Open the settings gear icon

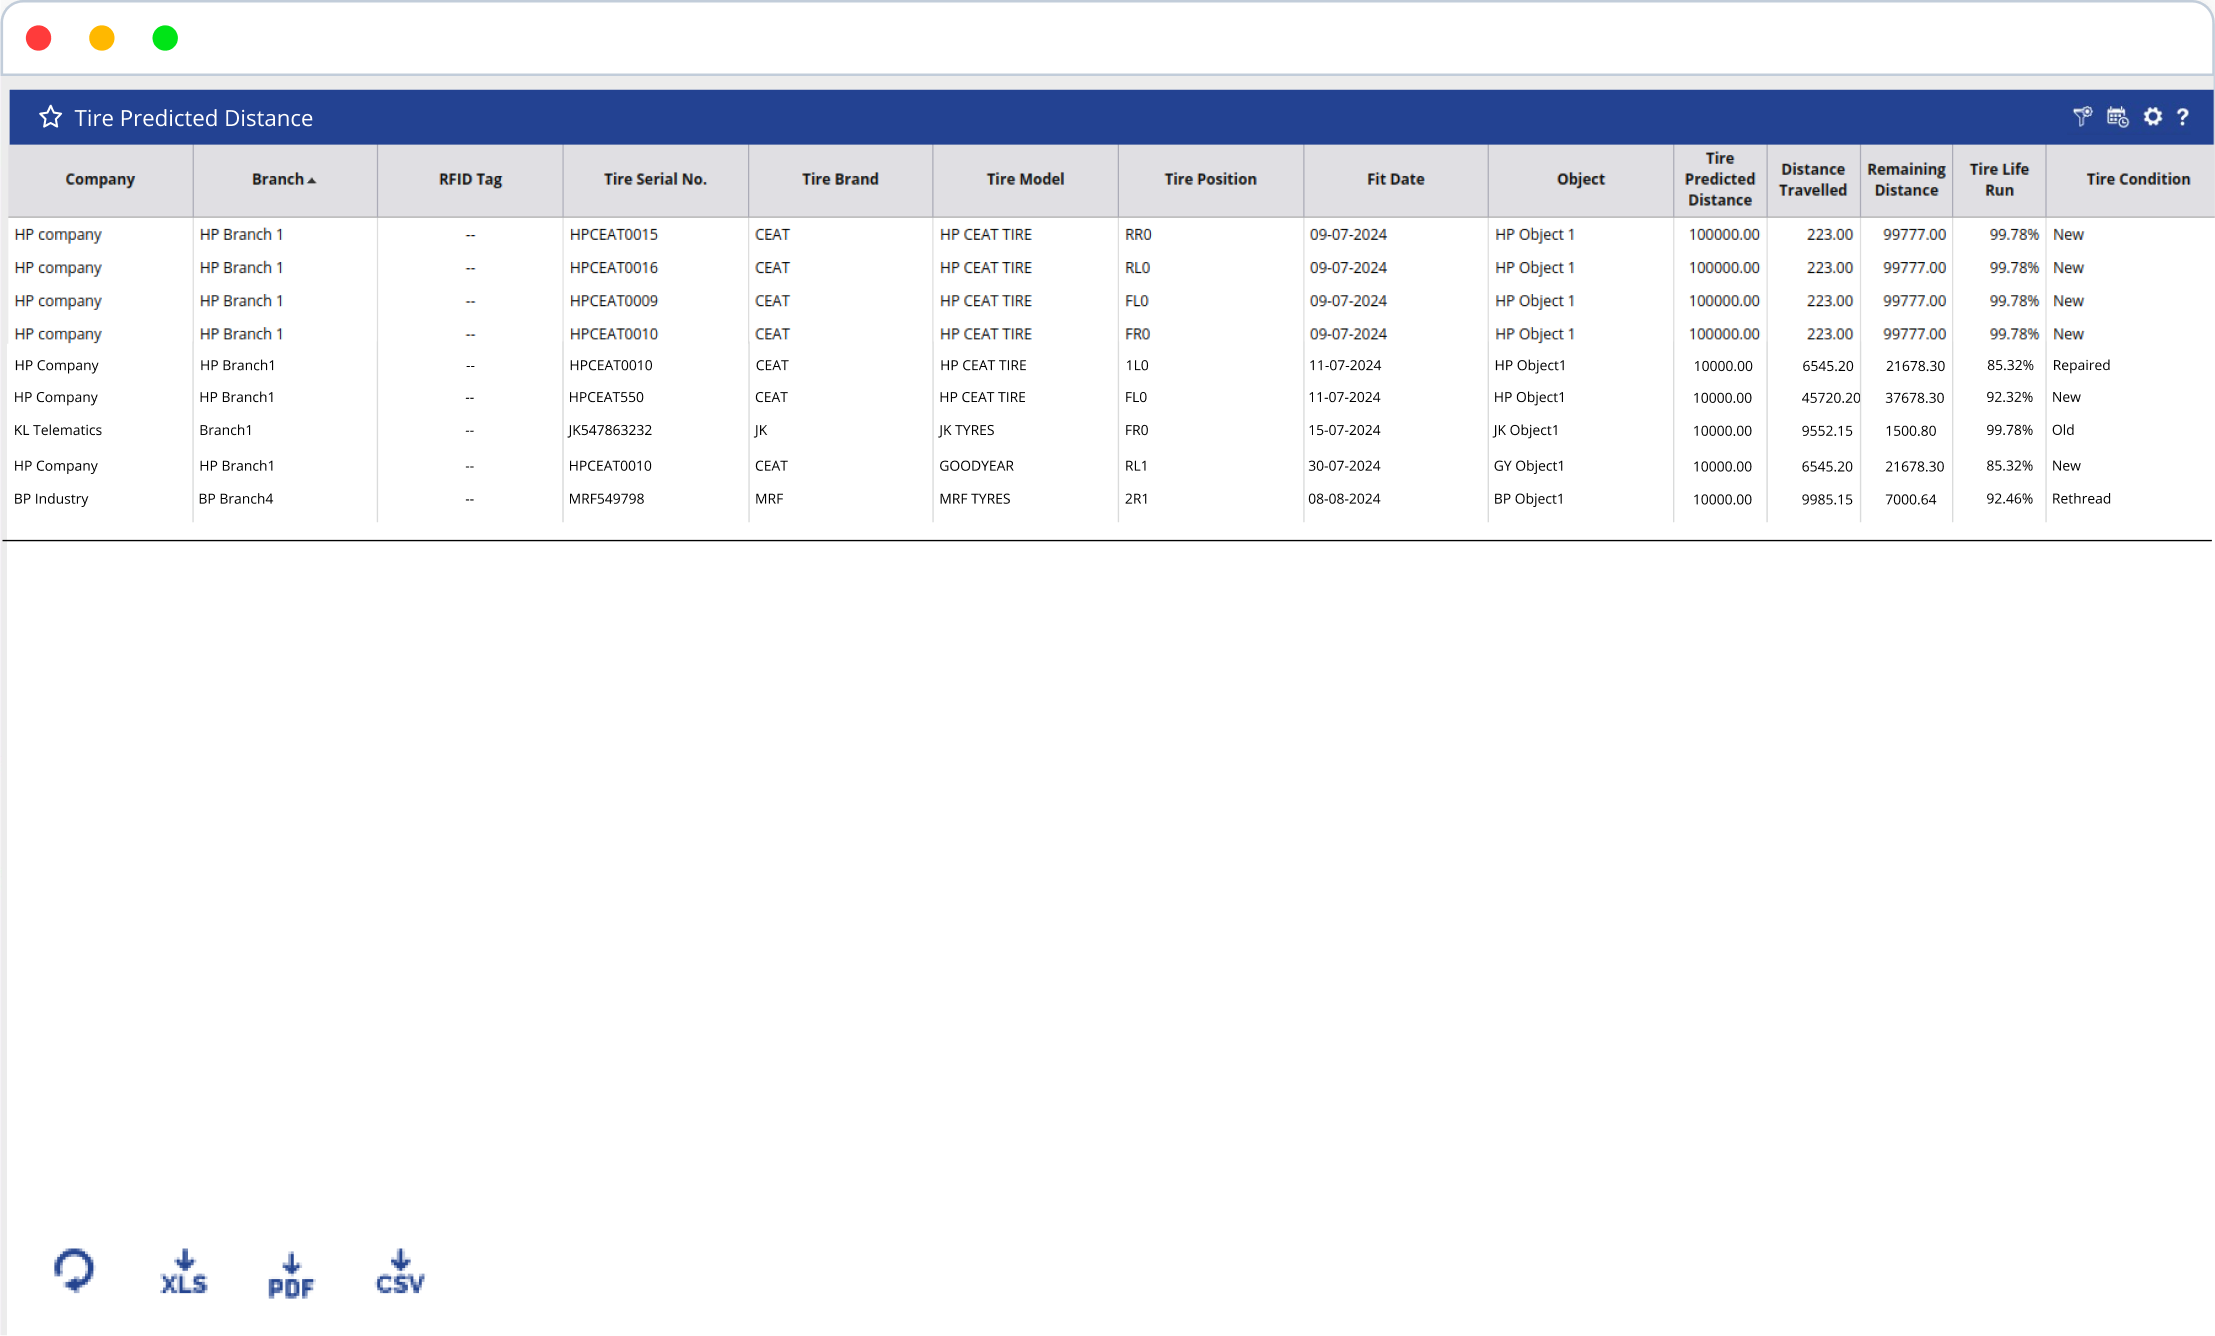coord(2153,117)
